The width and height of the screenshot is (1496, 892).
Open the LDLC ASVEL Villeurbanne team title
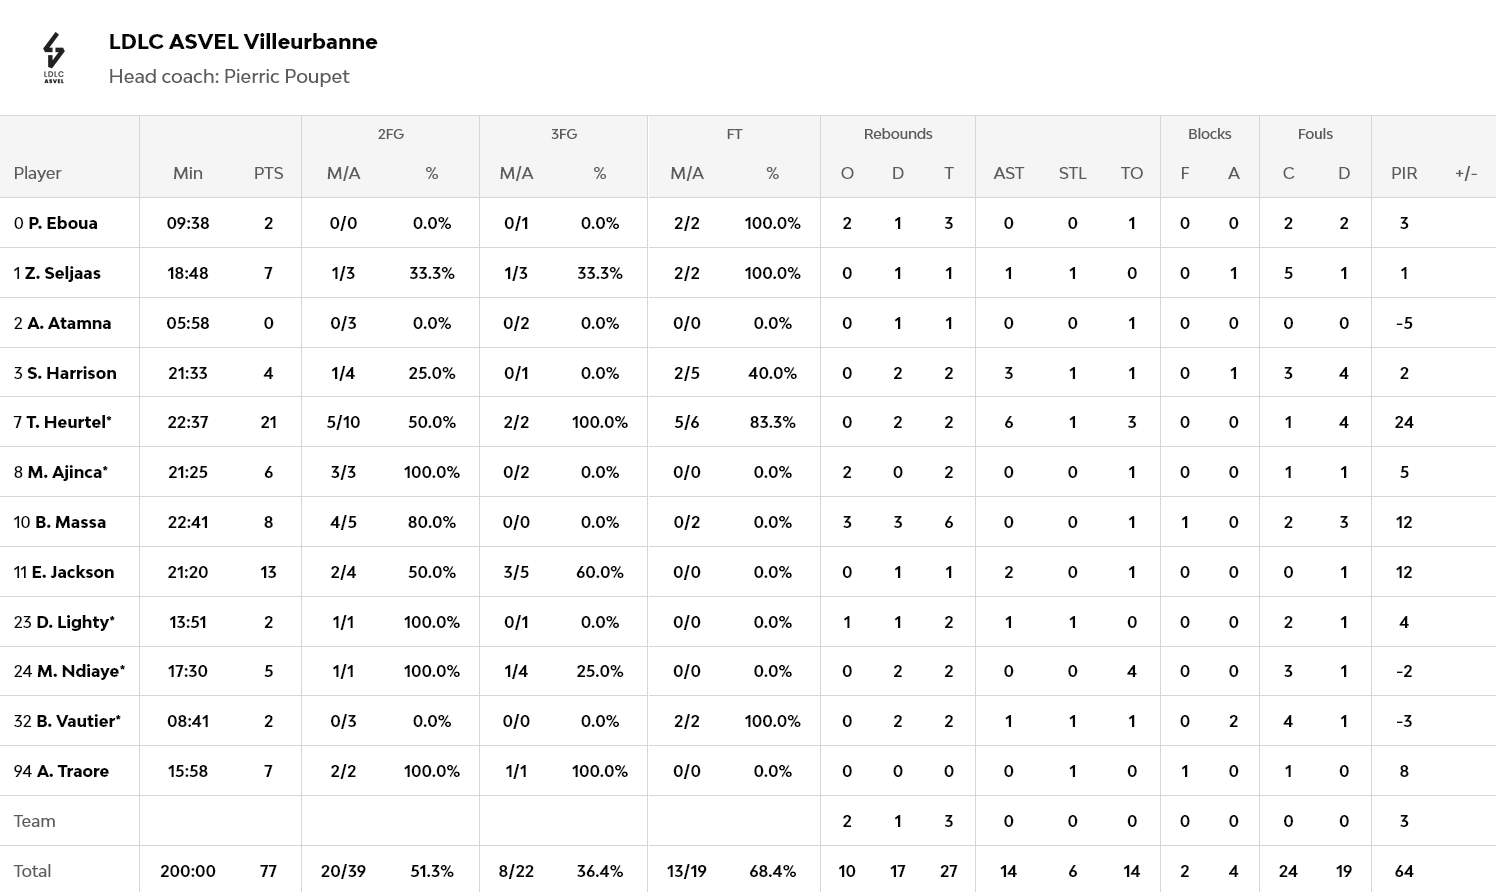click(x=243, y=42)
